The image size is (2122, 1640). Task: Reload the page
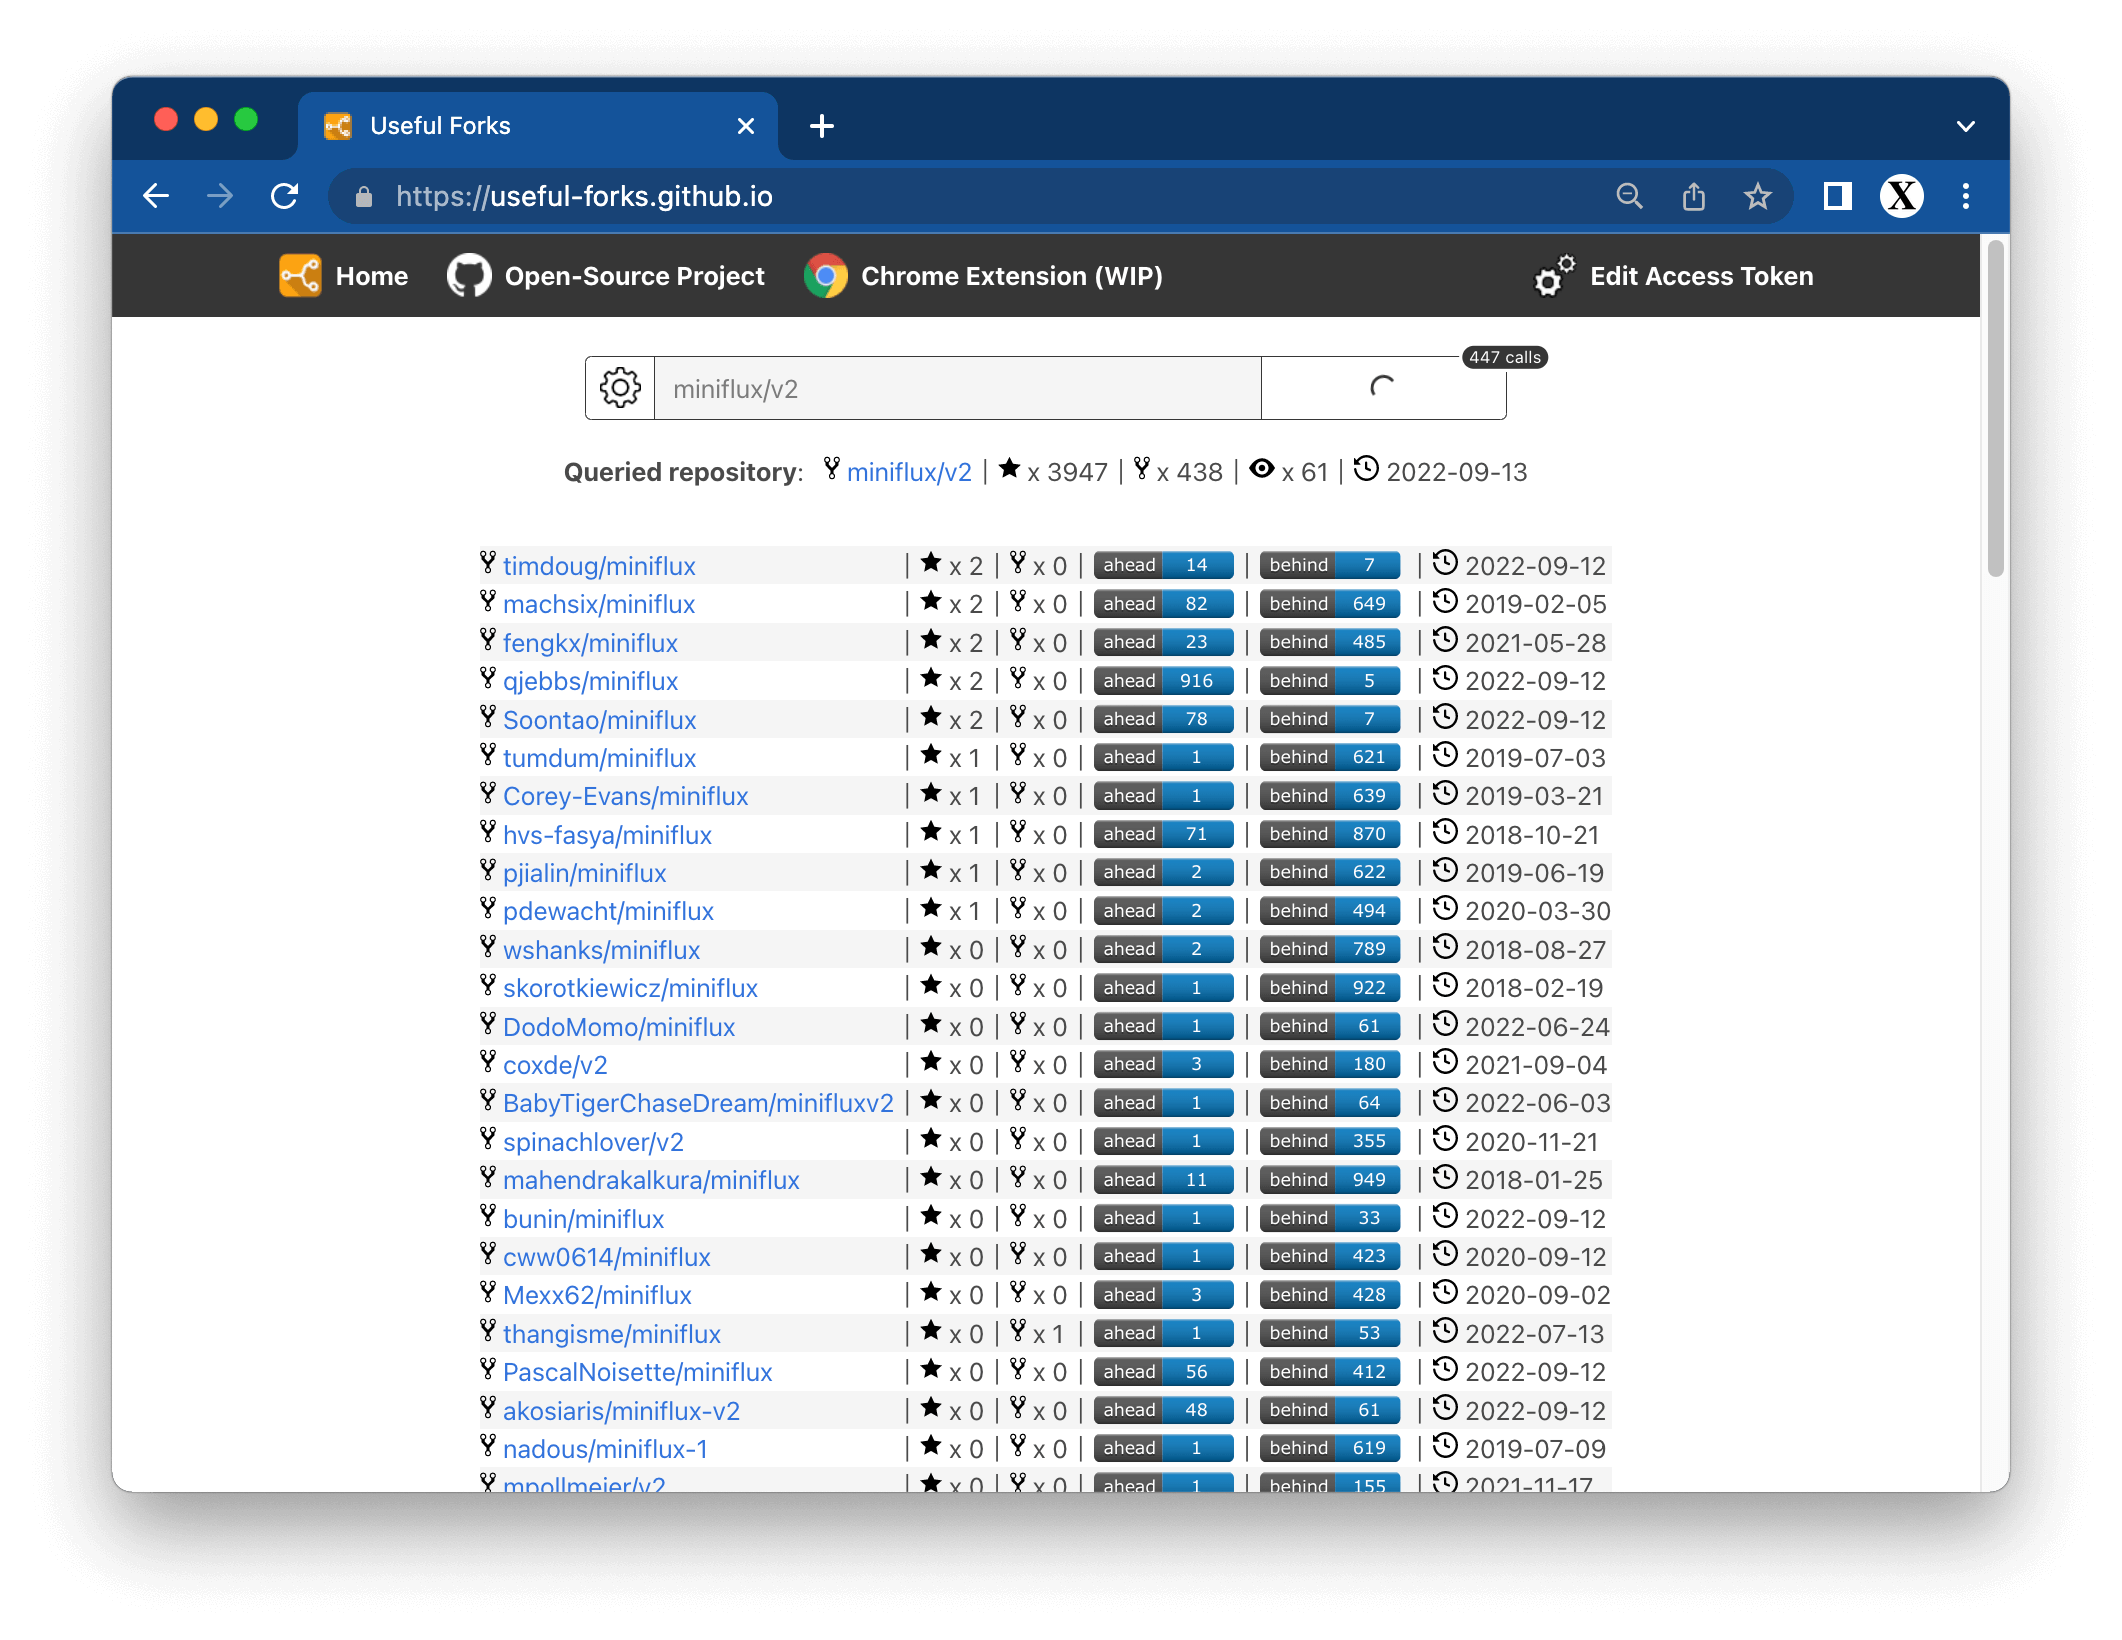point(285,196)
